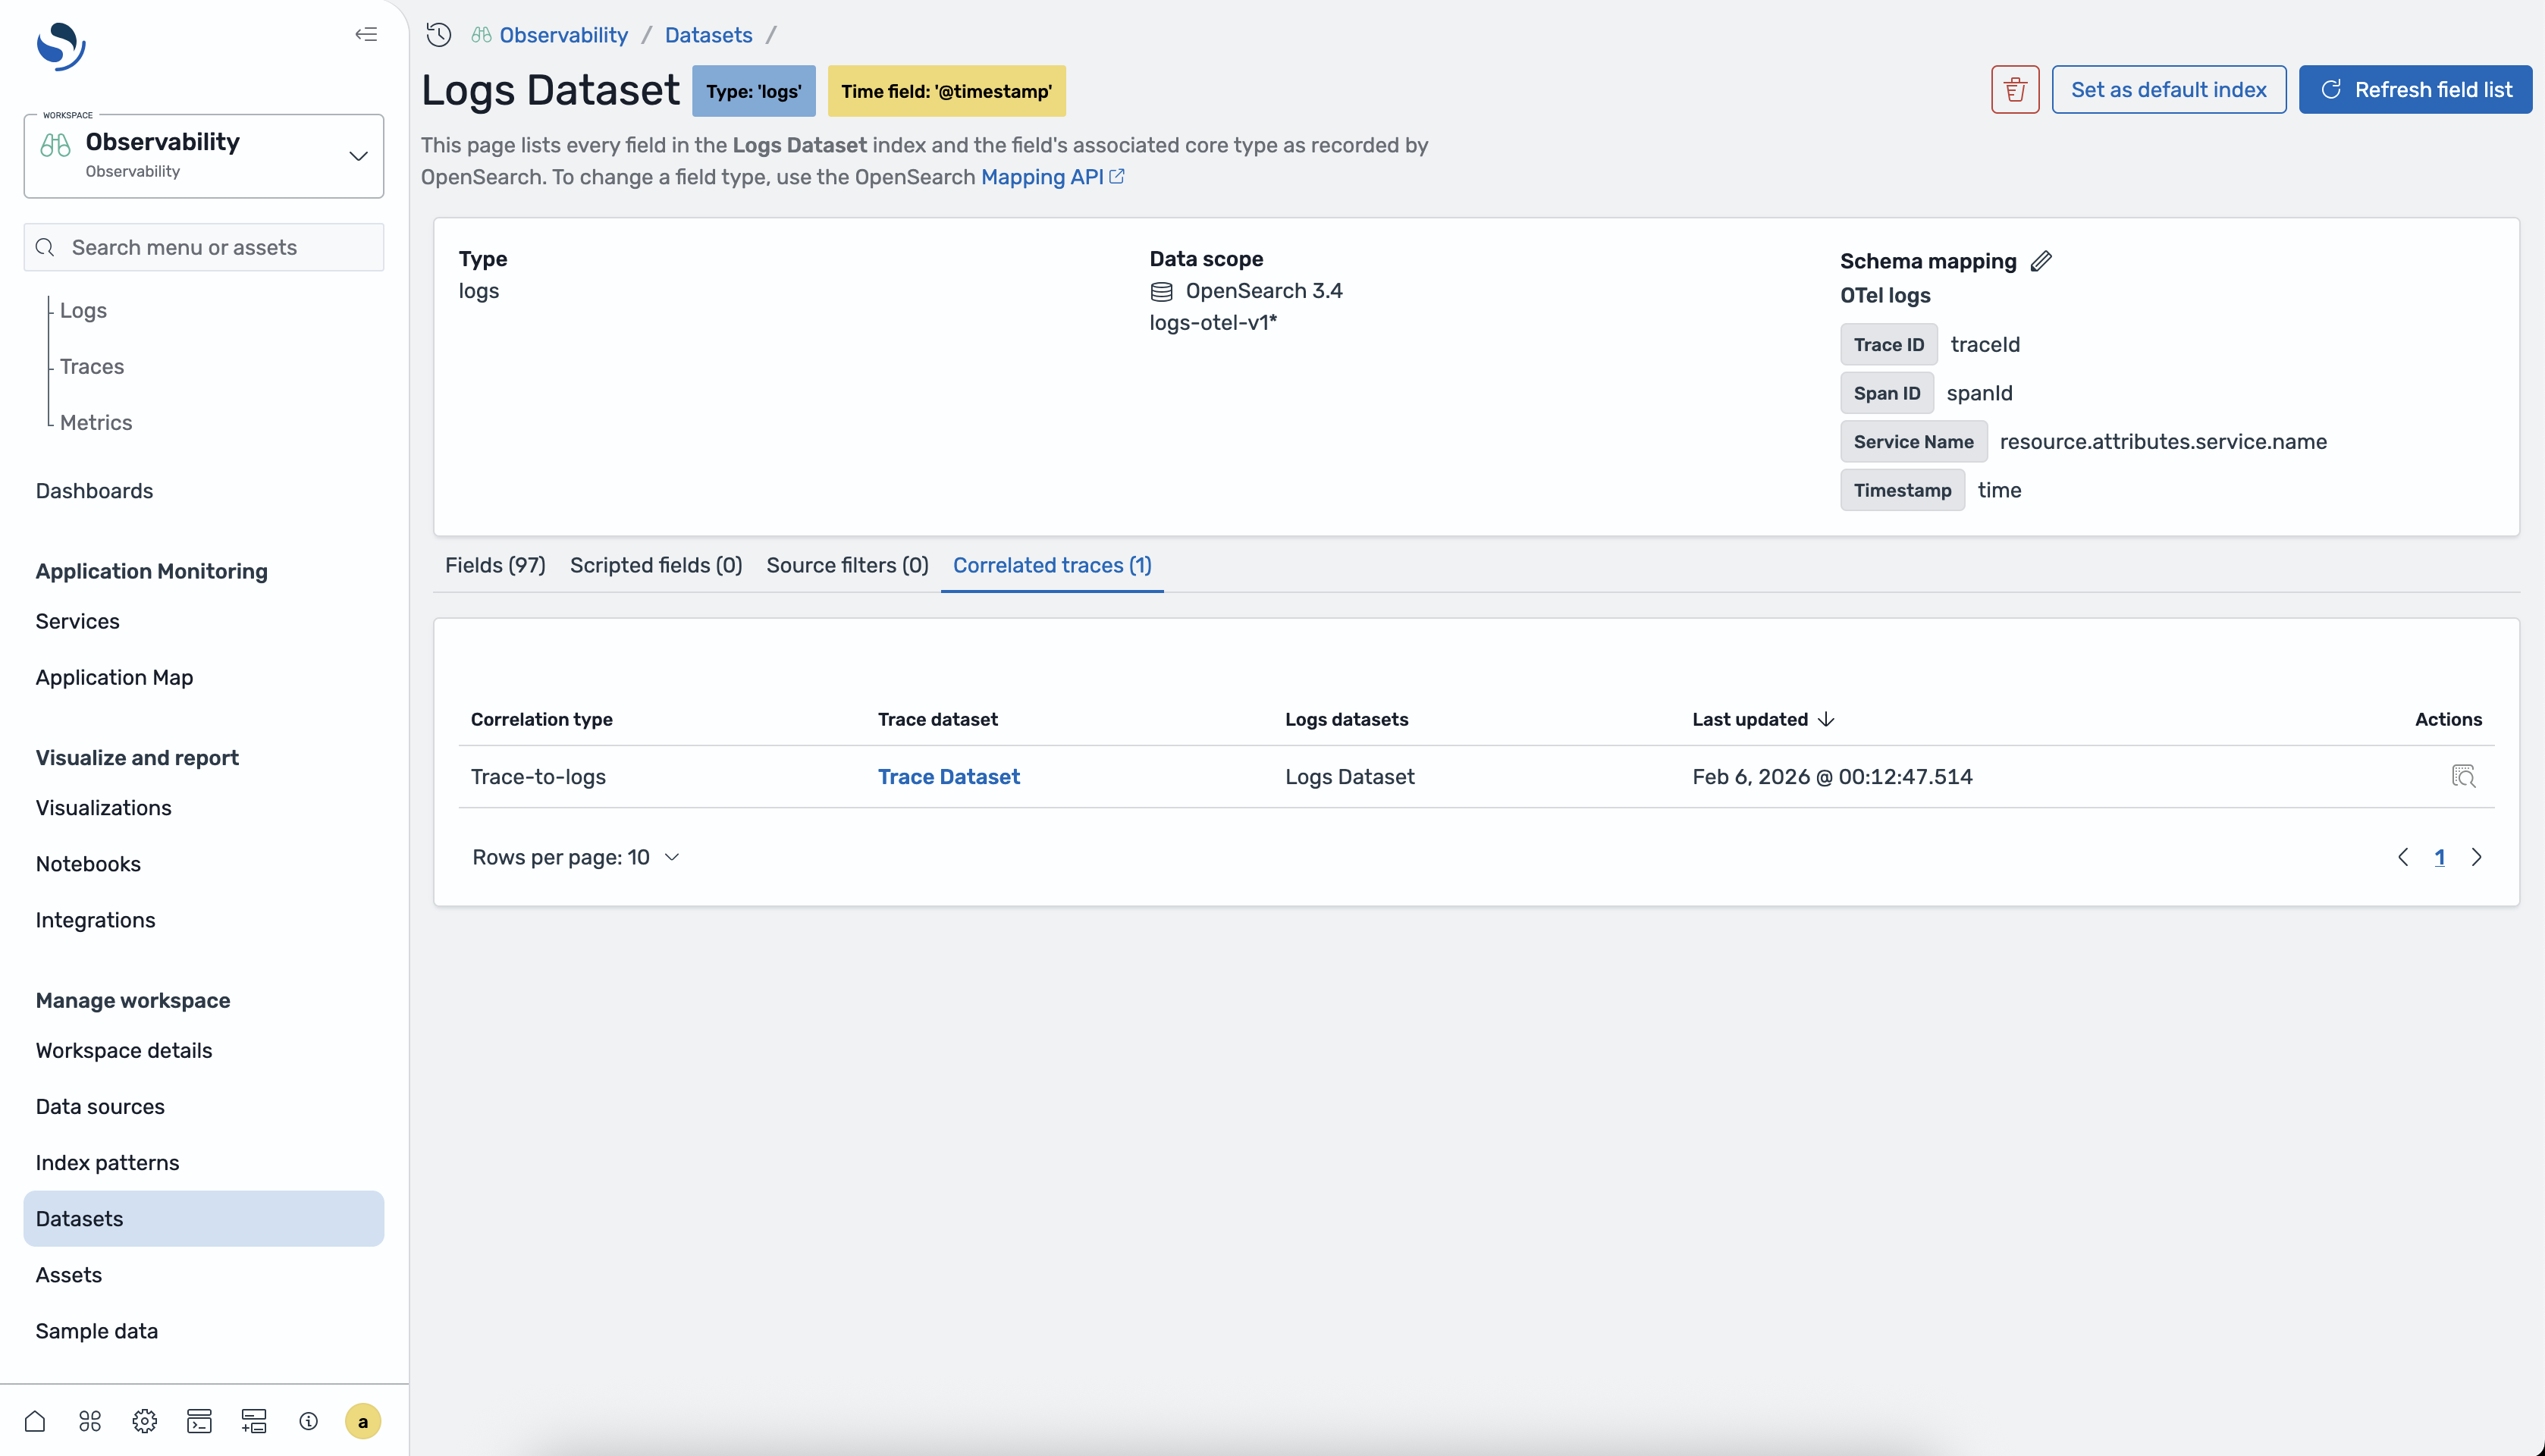Image resolution: width=2545 pixels, height=1456 pixels.
Task: Edit schema mapping with pencil icon
Action: [2041, 261]
